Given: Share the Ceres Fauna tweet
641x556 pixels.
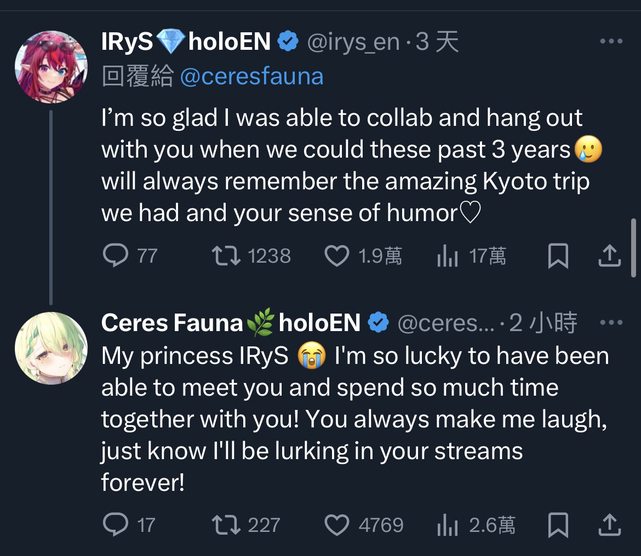Looking at the screenshot, I should coord(609,524).
